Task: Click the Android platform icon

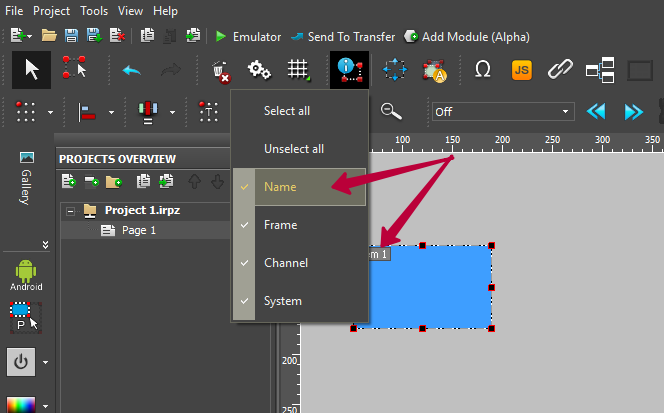Action: 26,273
